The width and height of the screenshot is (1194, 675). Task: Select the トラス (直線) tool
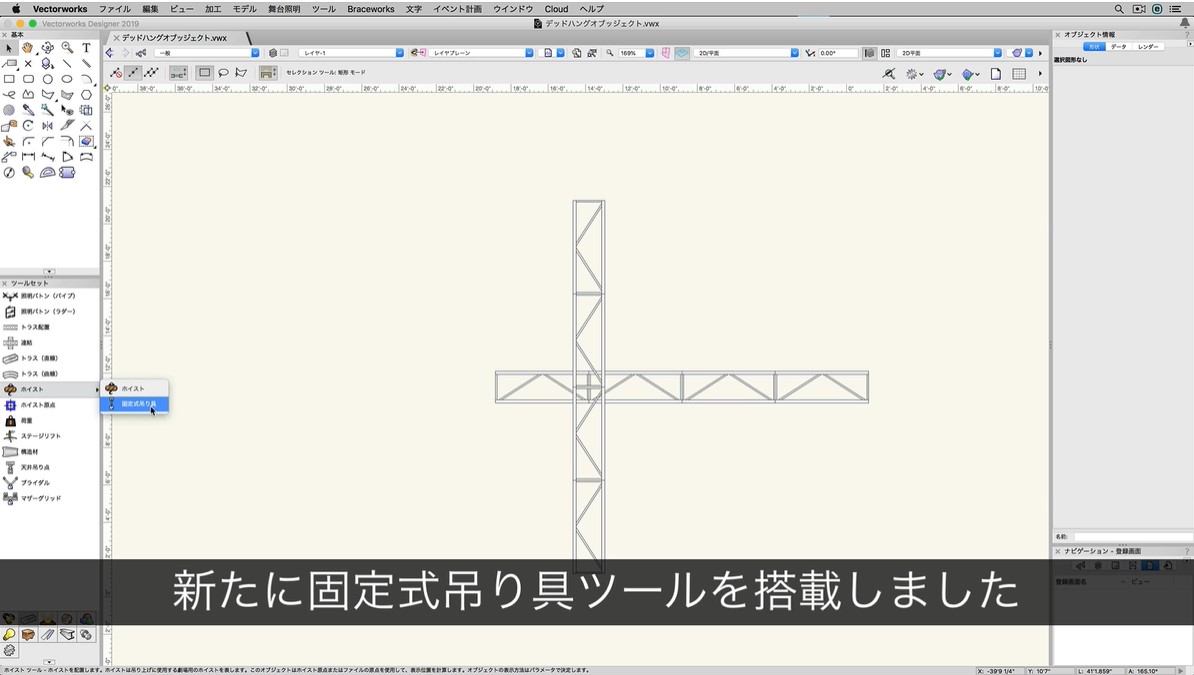coord(38,358)
